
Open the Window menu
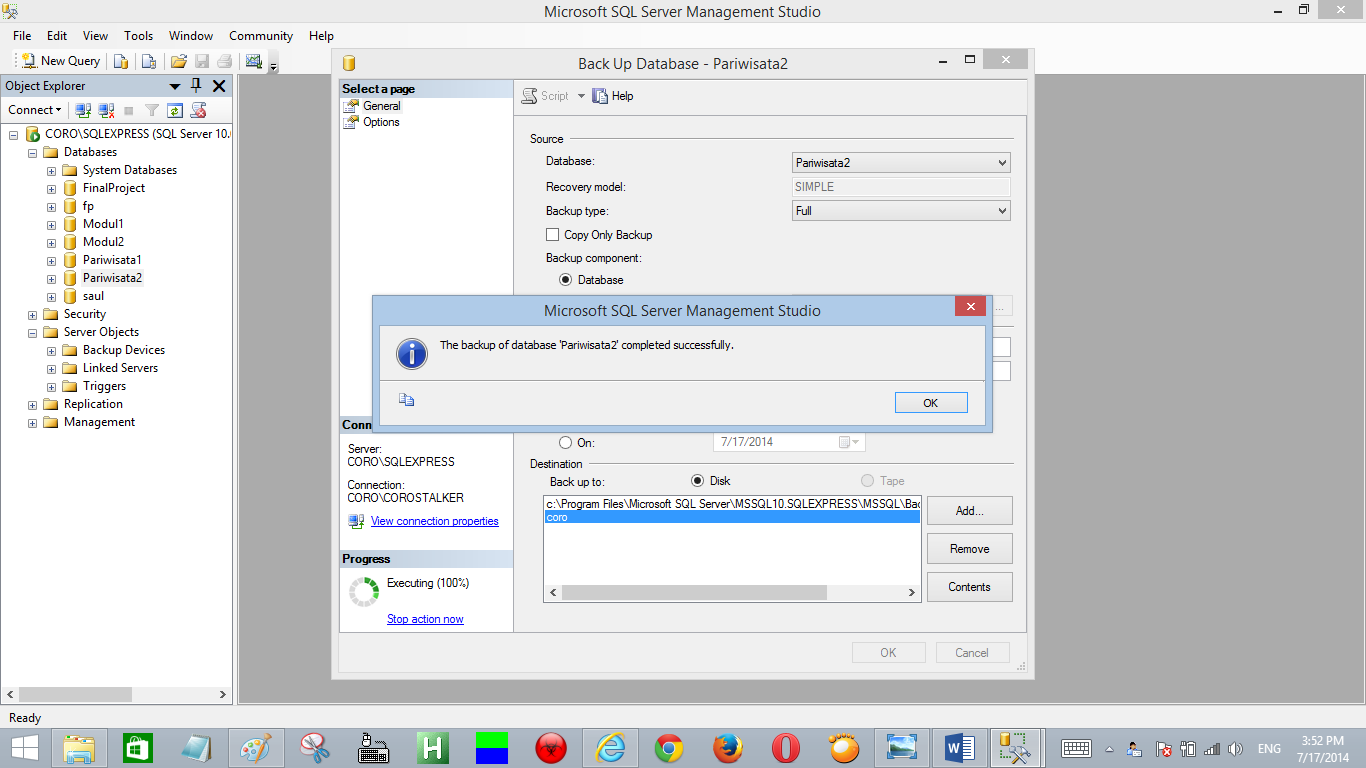[x=191, y=35]
